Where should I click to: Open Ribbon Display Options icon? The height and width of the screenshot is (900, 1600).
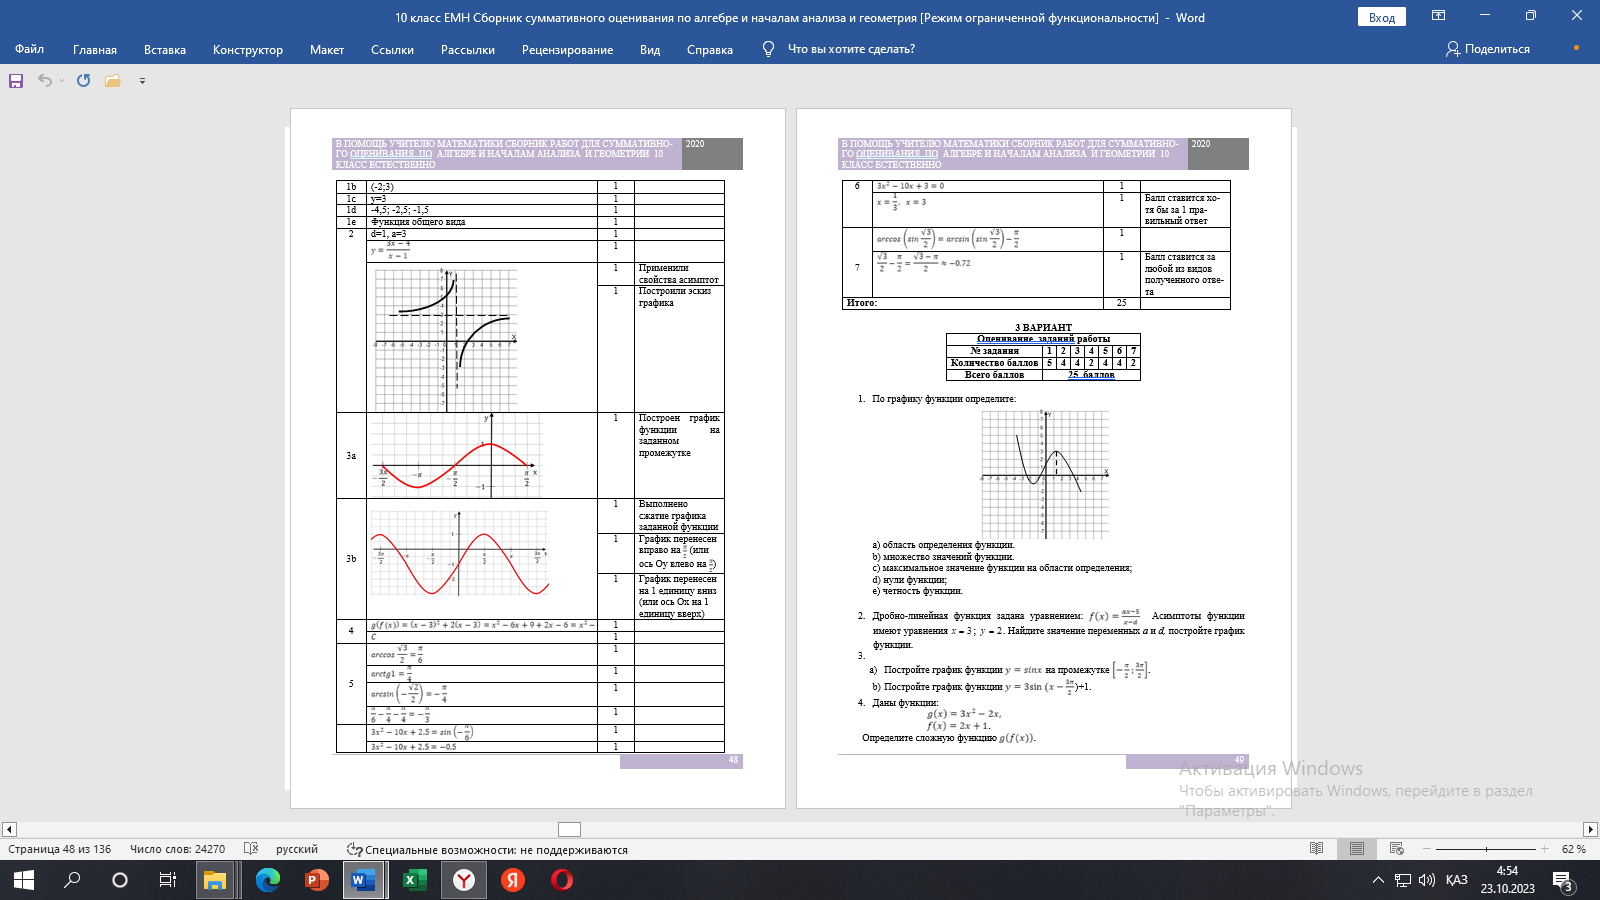(1438, 16)
